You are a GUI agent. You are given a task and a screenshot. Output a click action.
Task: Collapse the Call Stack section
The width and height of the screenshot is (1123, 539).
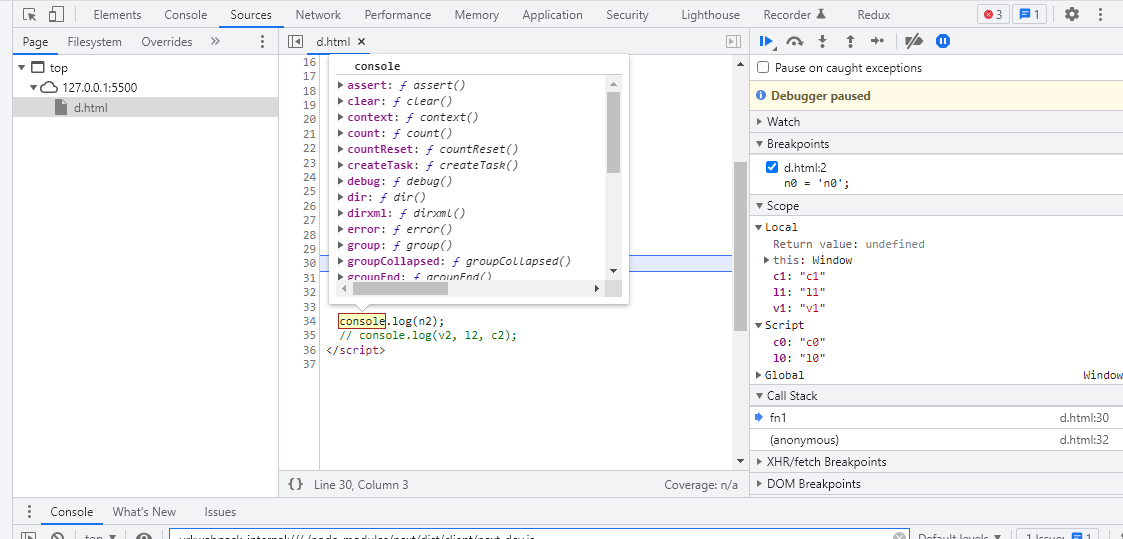[760, 396]
